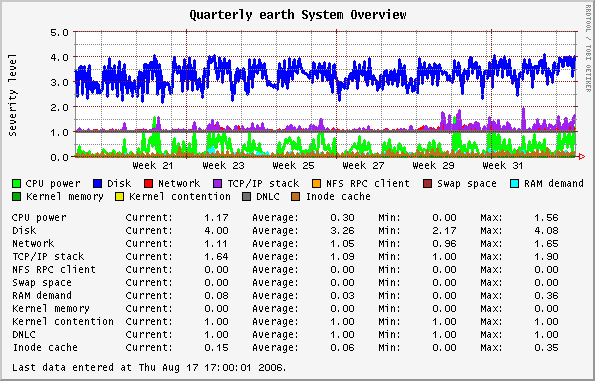
Task: Select Disk Average value 3.26
Action: coord(342,231)
